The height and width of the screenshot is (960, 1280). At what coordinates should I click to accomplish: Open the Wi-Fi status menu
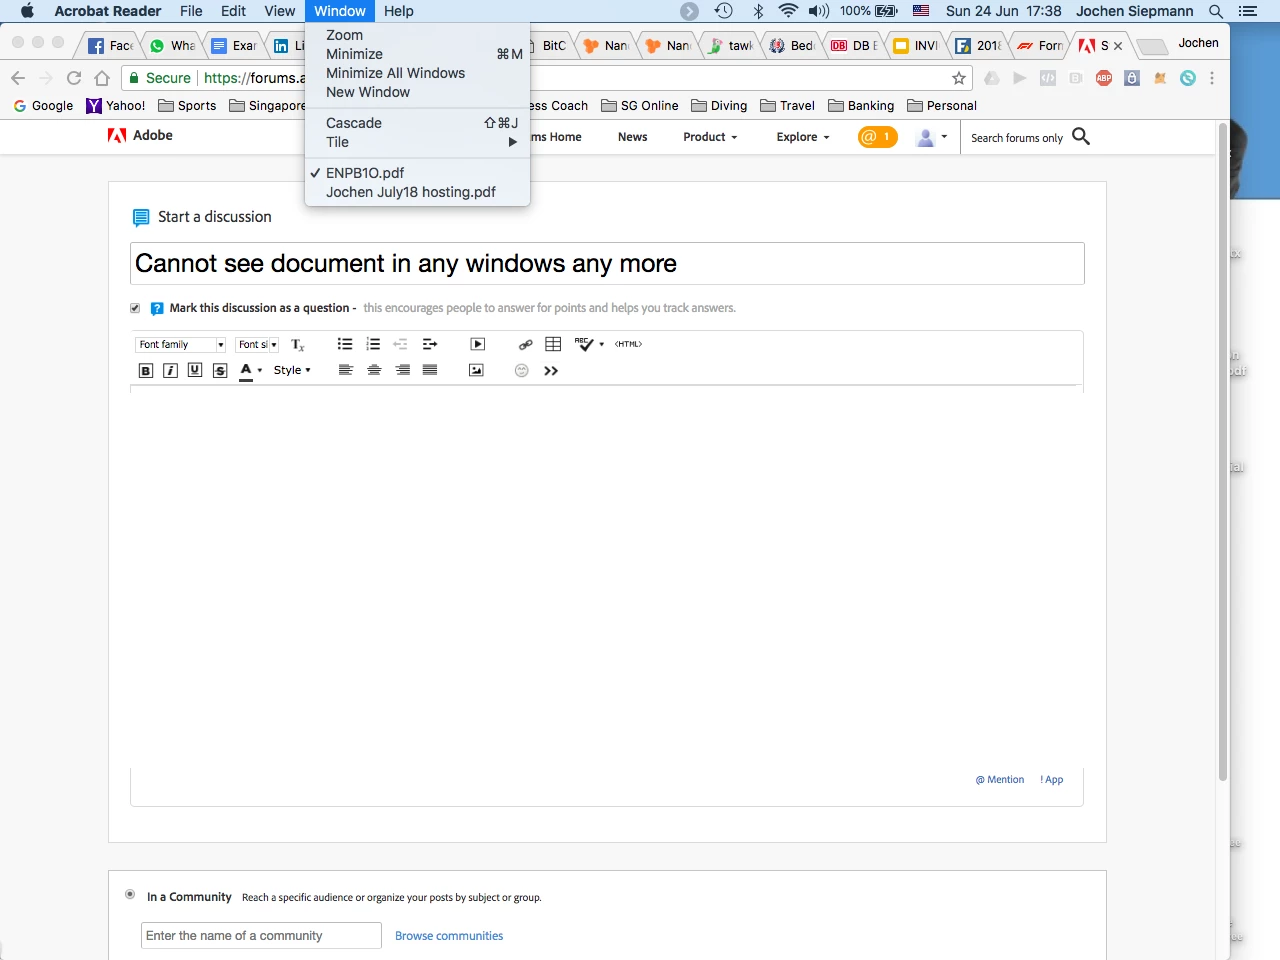[x=788, y=11]
